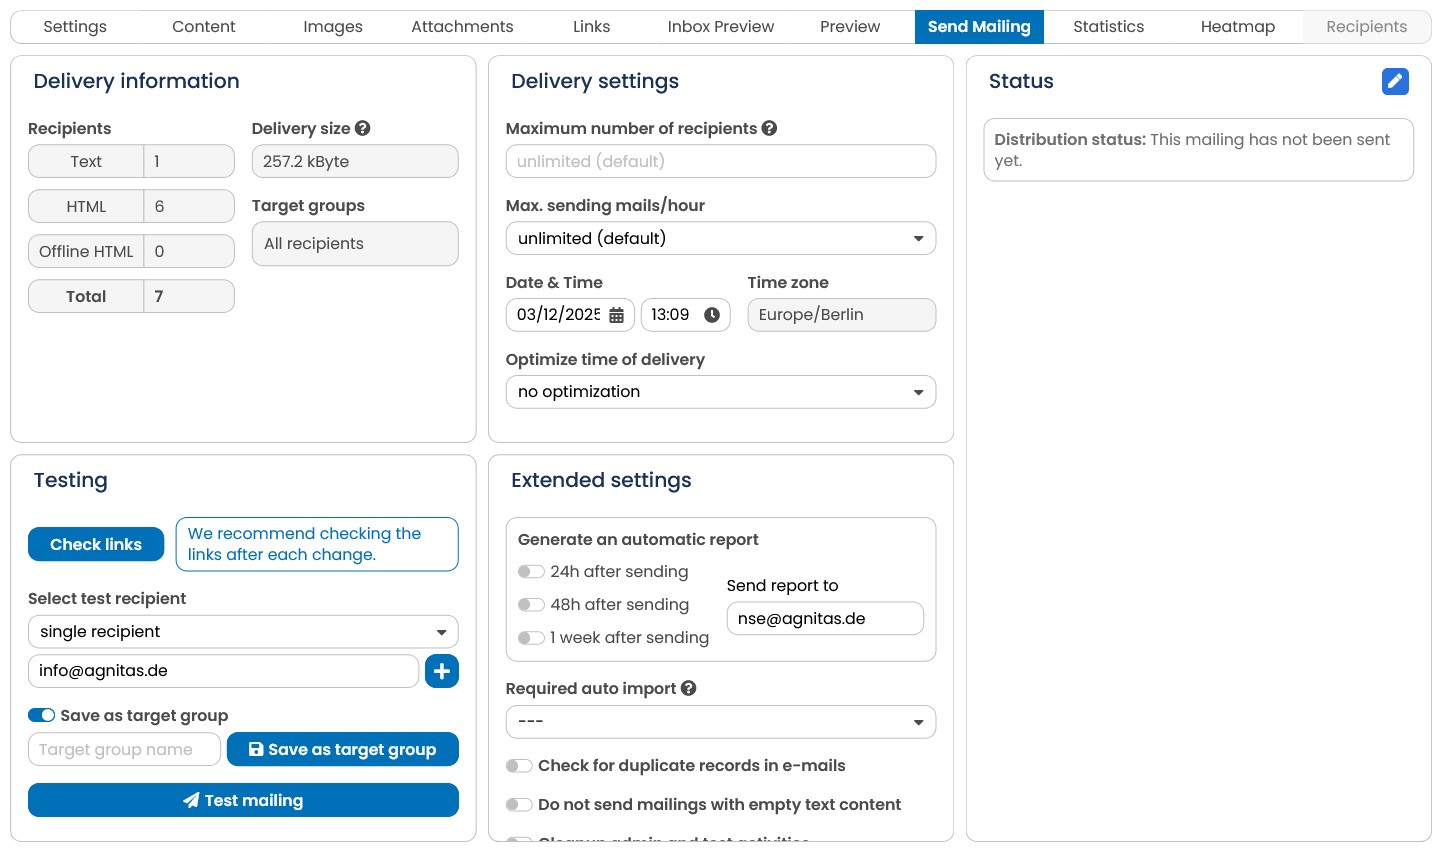
Task: Open the calendar date picker icon
Action: point(616,315)
